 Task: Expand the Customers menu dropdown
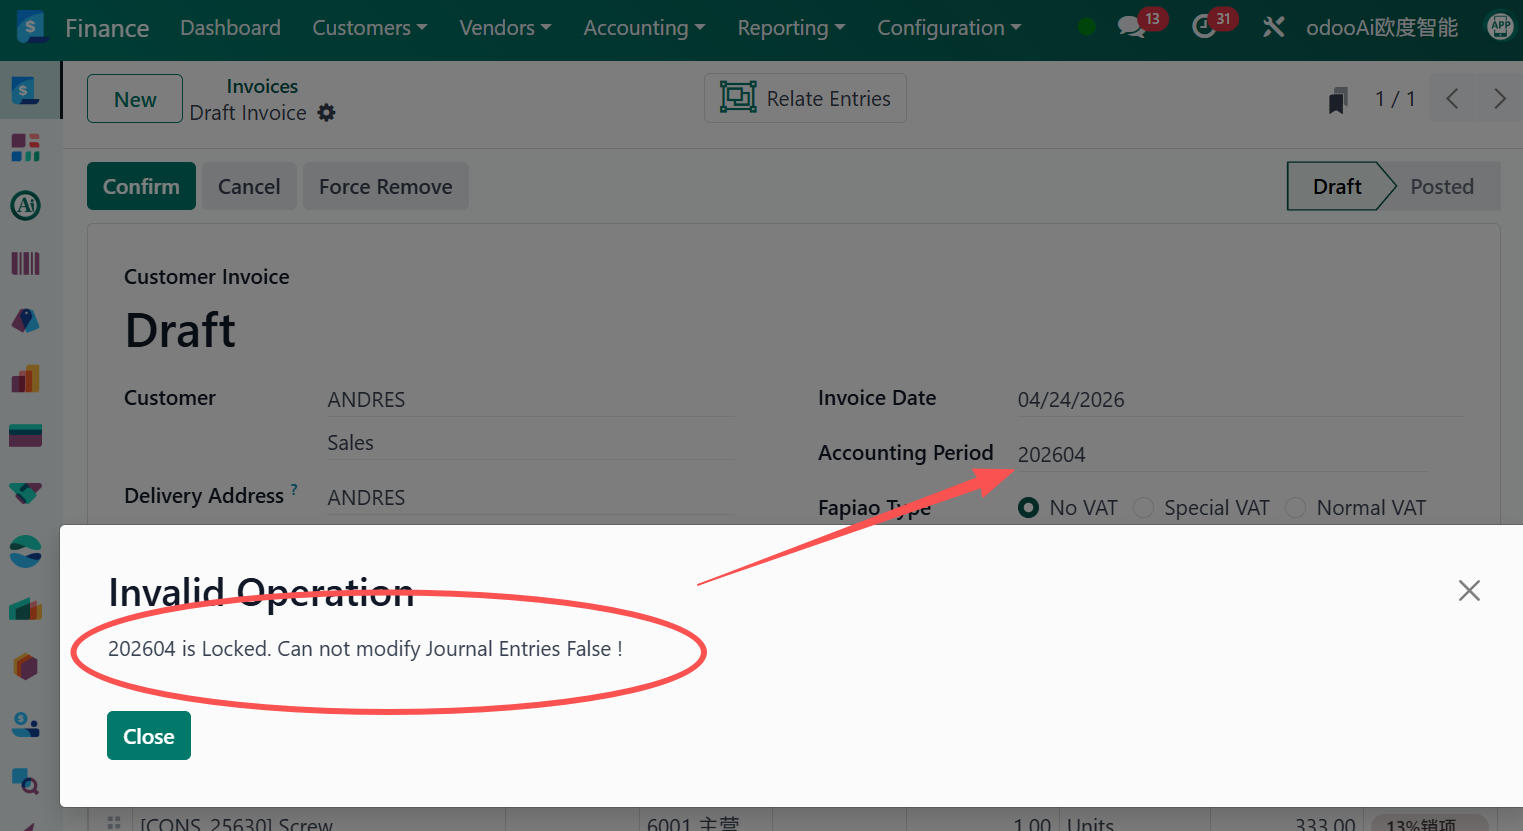(x=369, y=28)
